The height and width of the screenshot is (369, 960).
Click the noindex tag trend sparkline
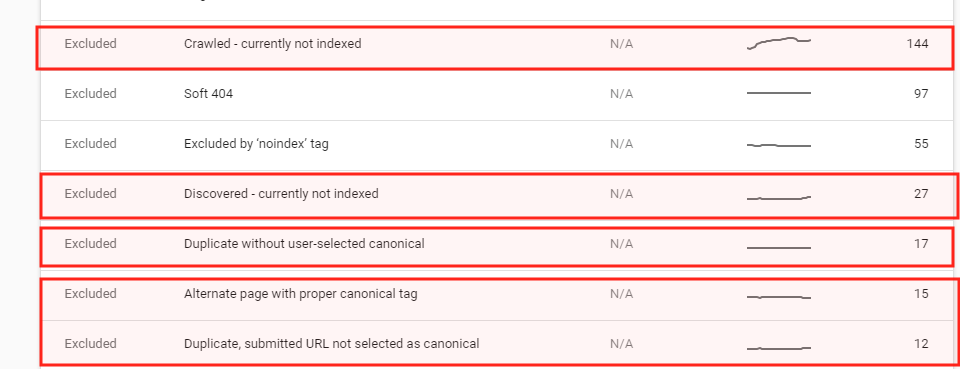(x=779, y=145)
